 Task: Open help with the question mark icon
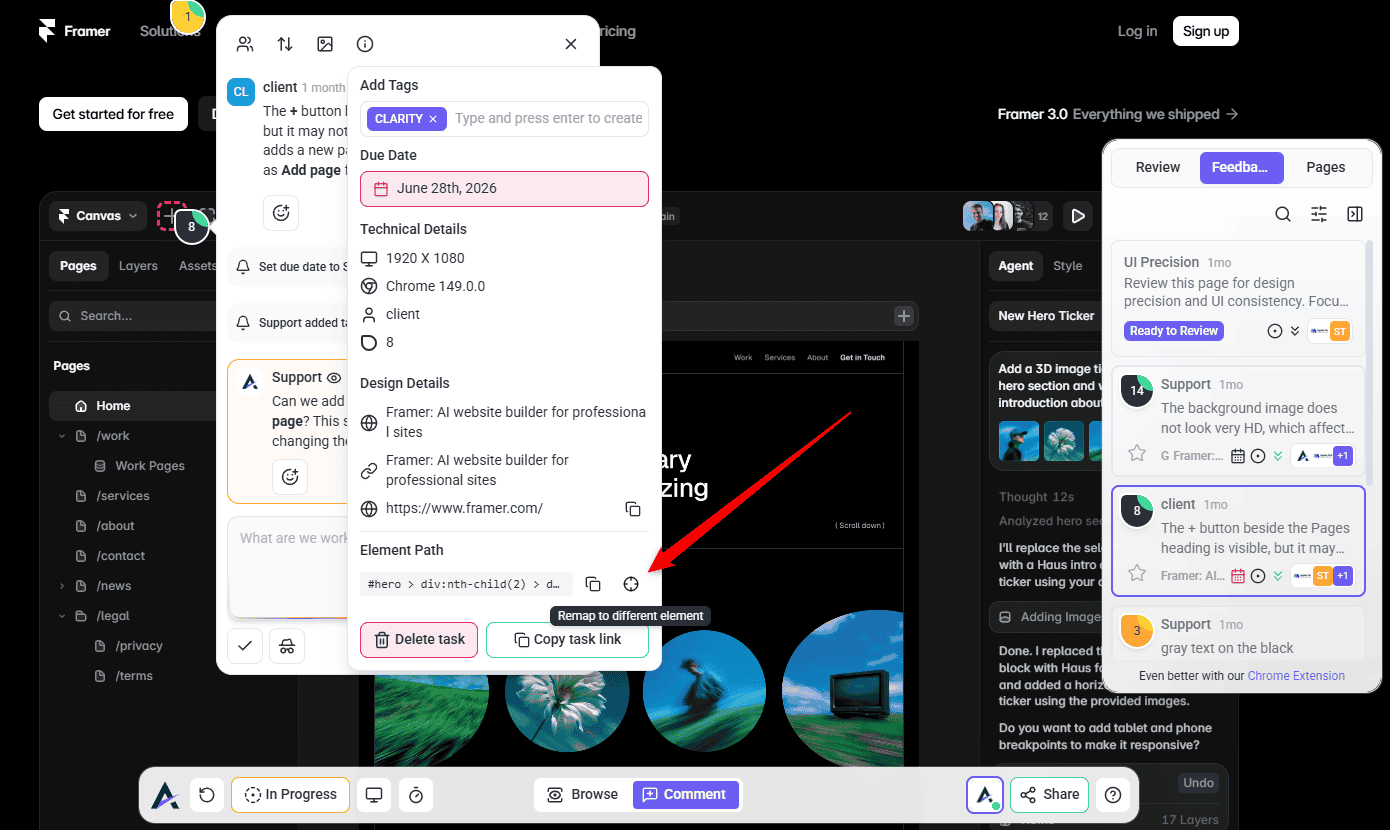pos(1113,795)
